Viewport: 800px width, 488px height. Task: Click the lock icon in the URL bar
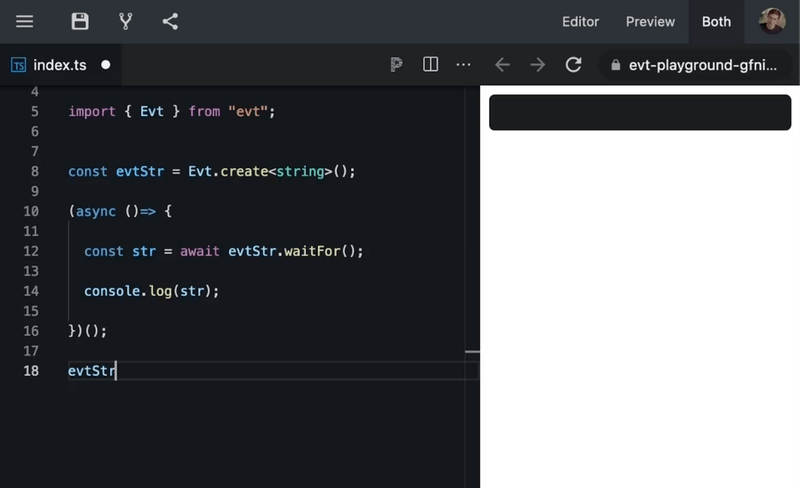tap(615, 66)
